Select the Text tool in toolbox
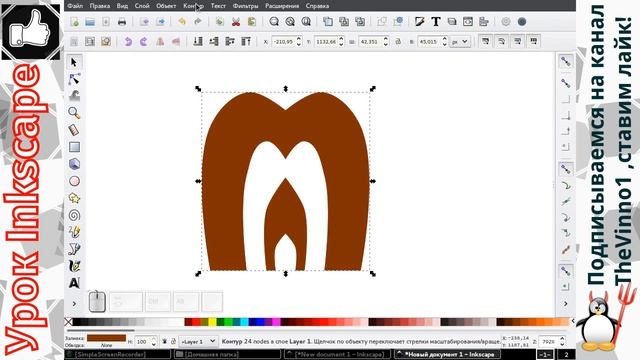640x360 pixels. click(x=74, y=283)
